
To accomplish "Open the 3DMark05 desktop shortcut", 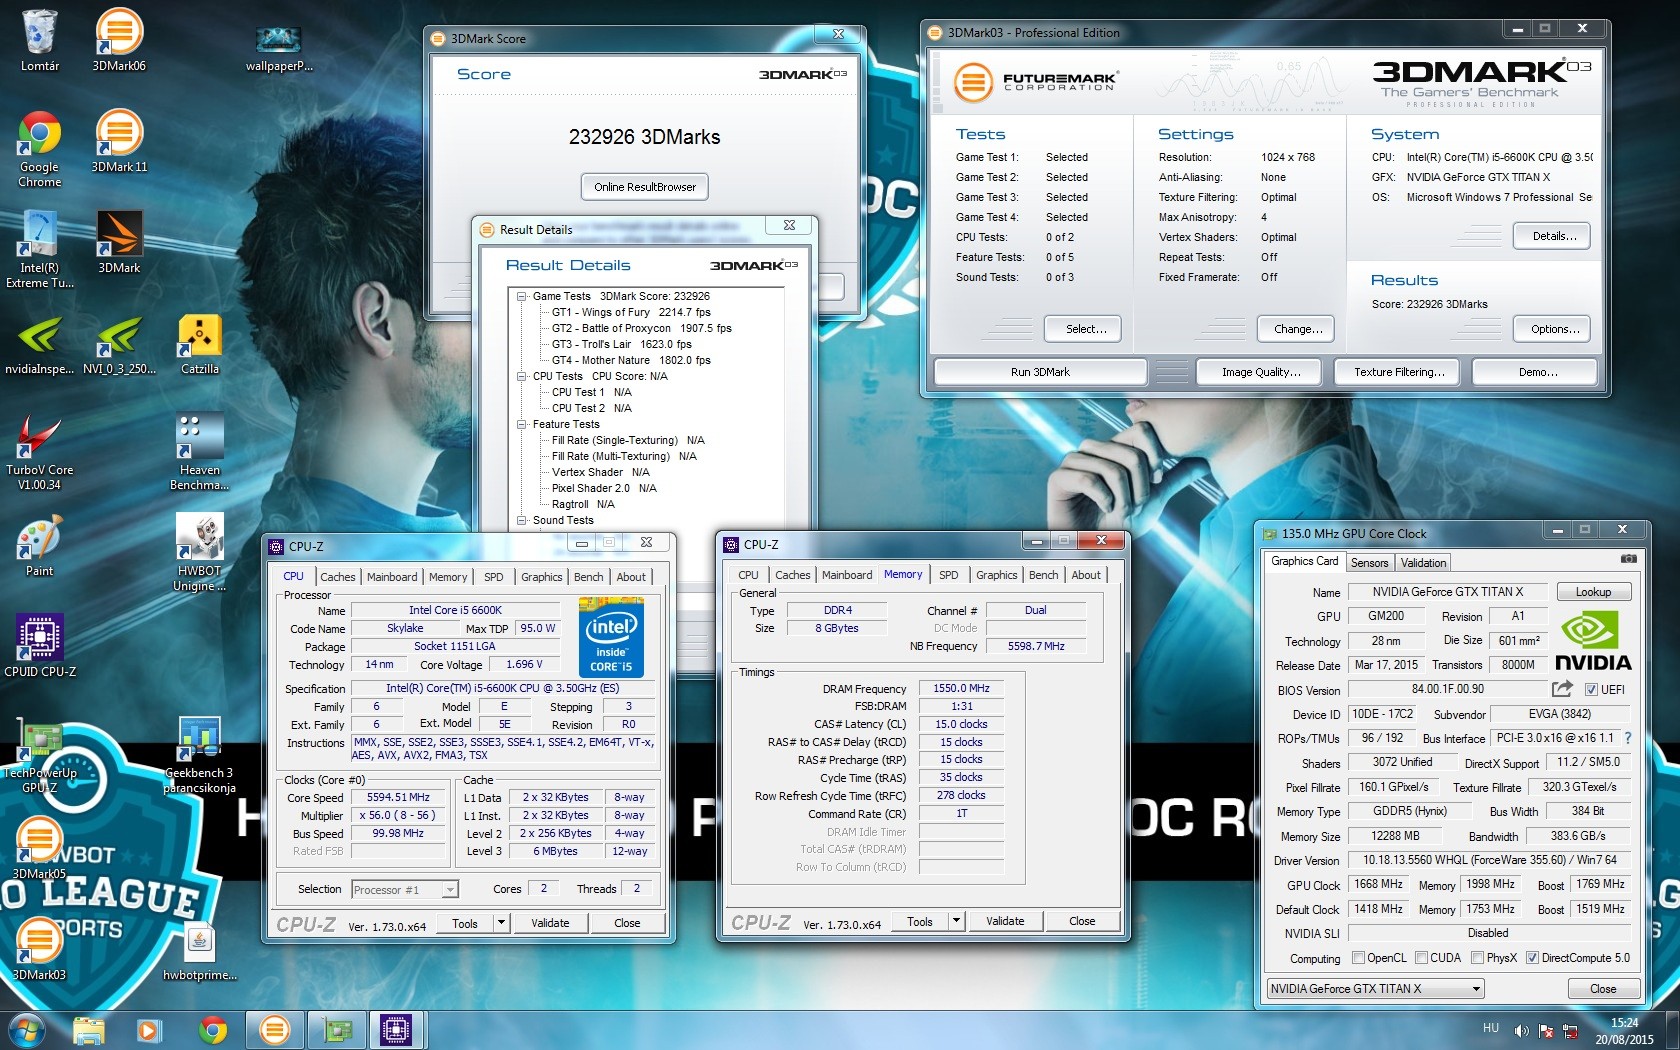I will click(39, 848).
